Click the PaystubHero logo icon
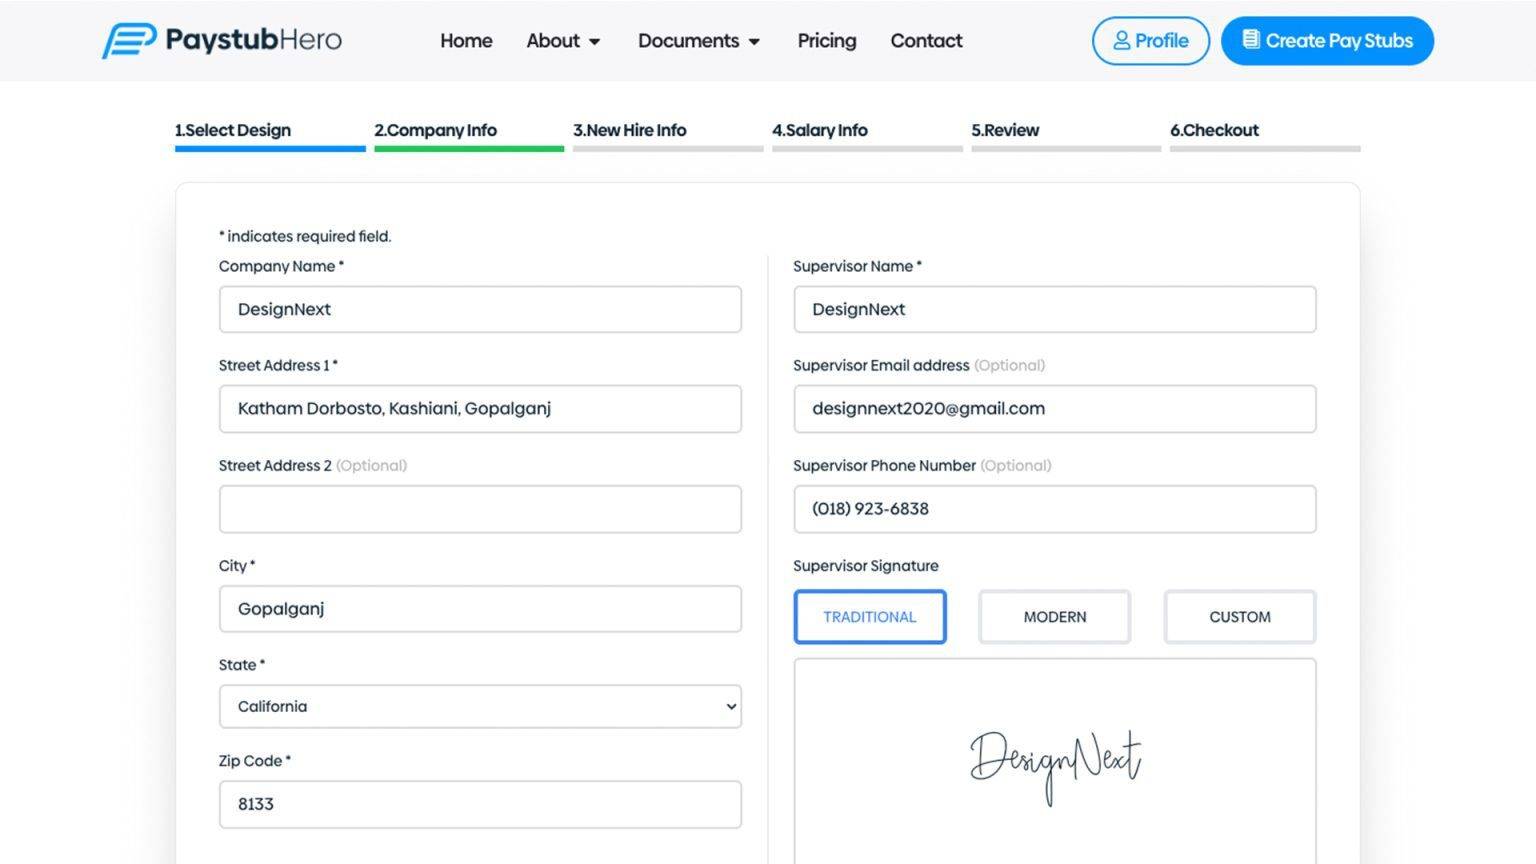This screenshot has height=864, width=1536. tap(129, 41)
